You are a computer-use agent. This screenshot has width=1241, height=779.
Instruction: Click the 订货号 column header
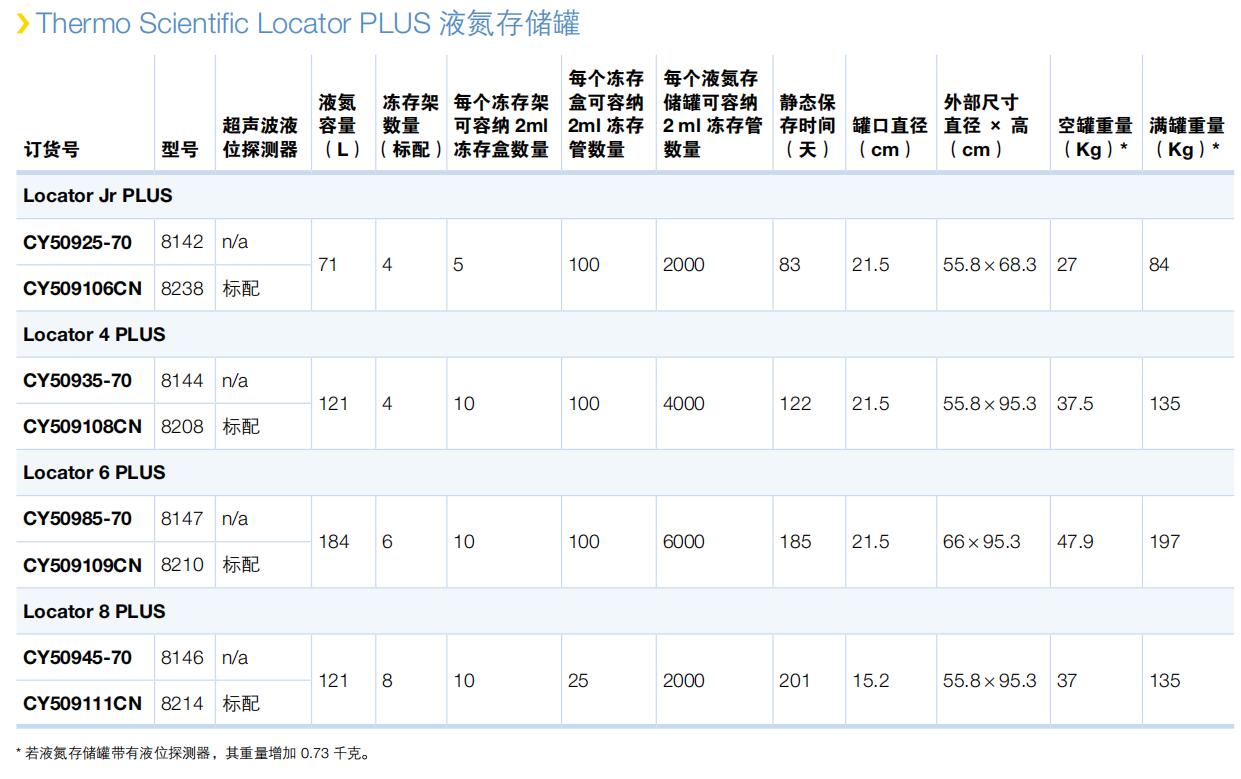(x=51, y=150)
